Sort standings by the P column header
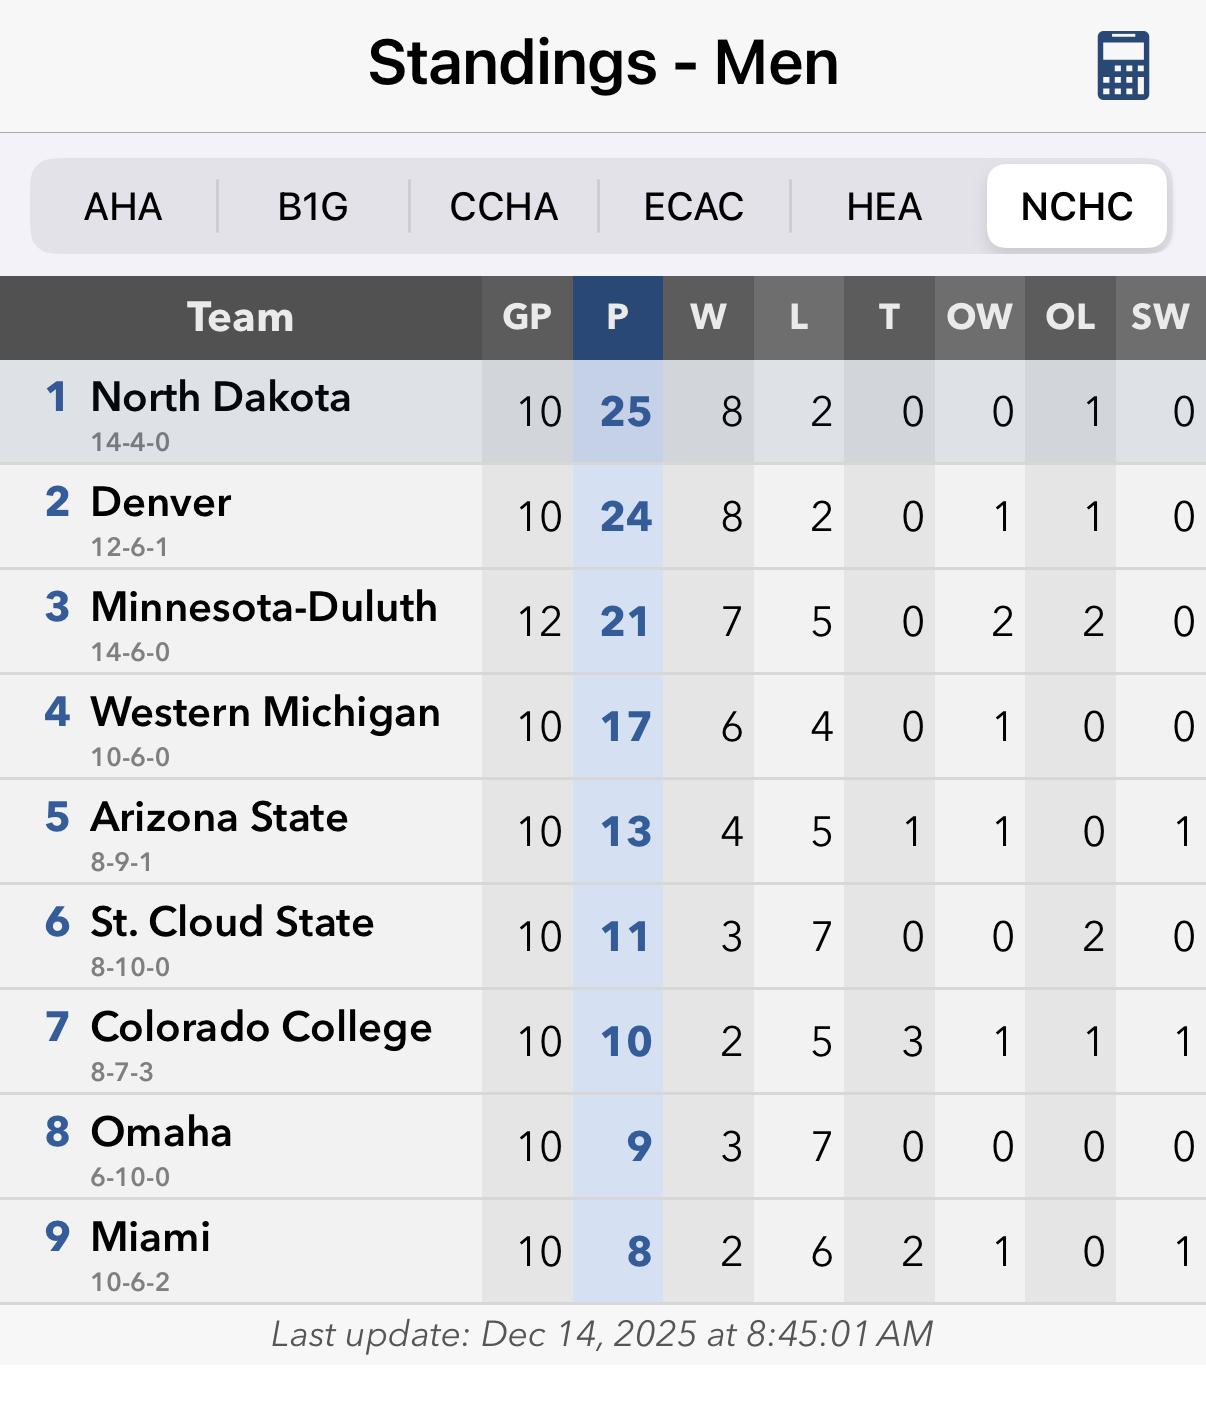Image resolution: width=1206 pixels, height=1404 pixels. tap(617, 317)
